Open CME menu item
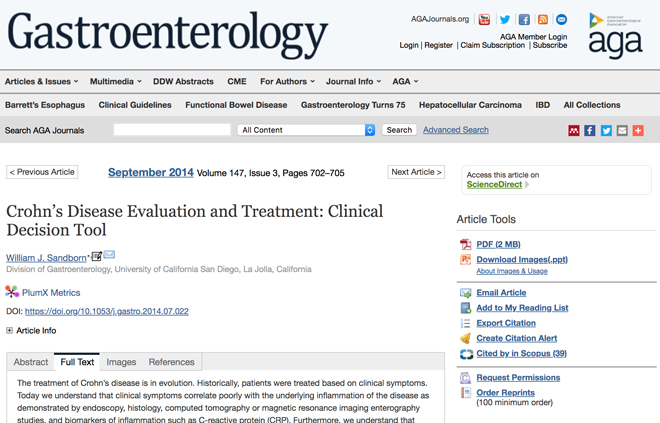This screenshot has width=660, height=423. point(237,81)
